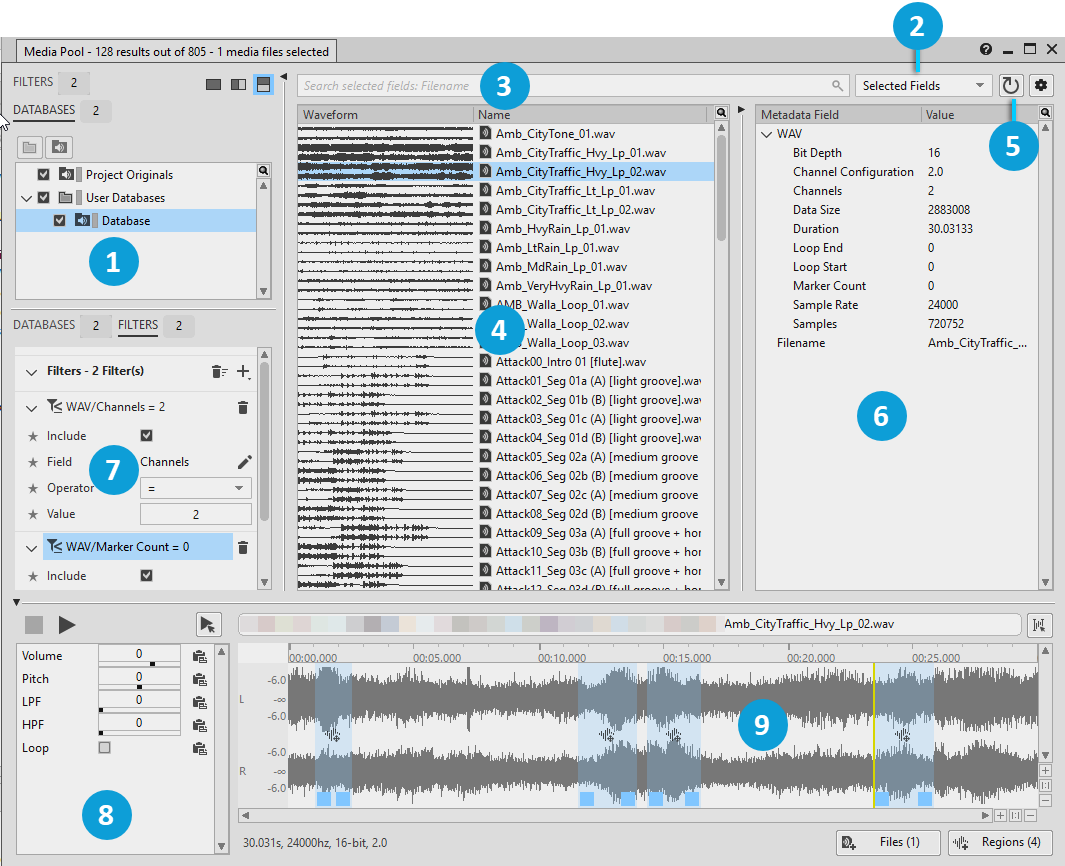The image size is (1065, 866).
Task: Click the Regions (4) button
Action: pyautogui.click(x=999, y=842)
